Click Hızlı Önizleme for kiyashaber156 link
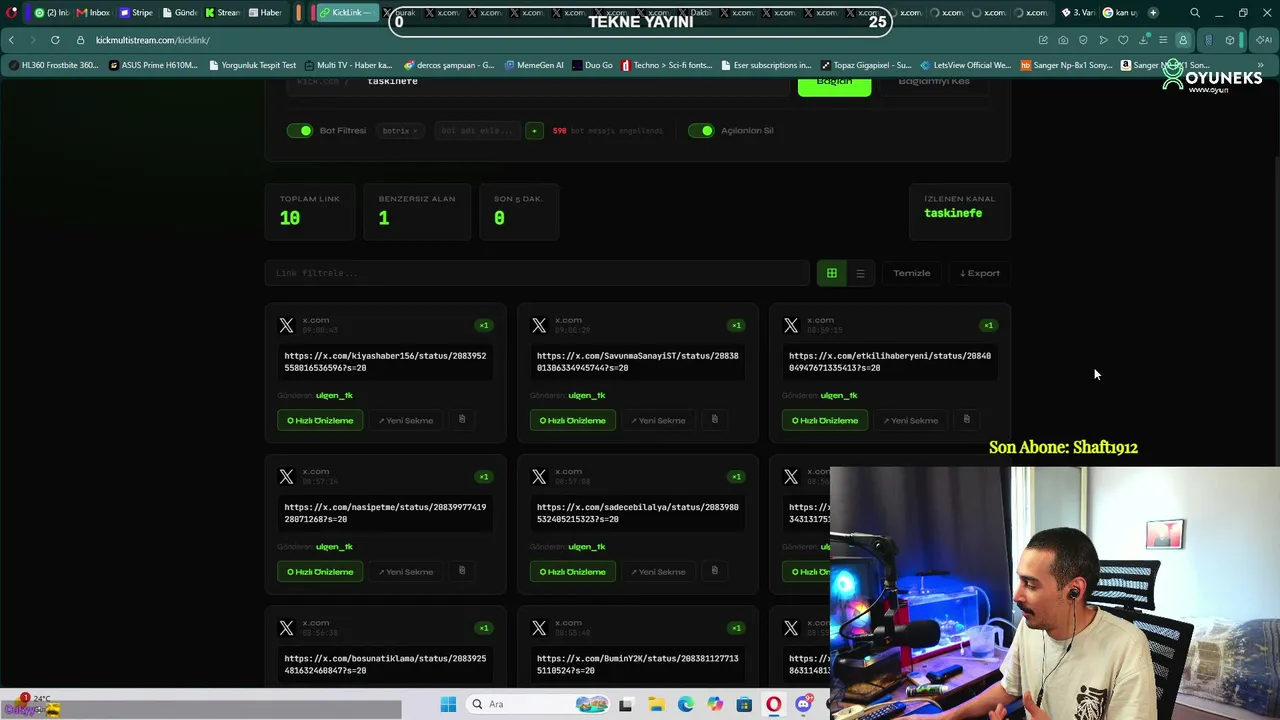Screen dimensions: 1280x720 click(x=320, y=420)
